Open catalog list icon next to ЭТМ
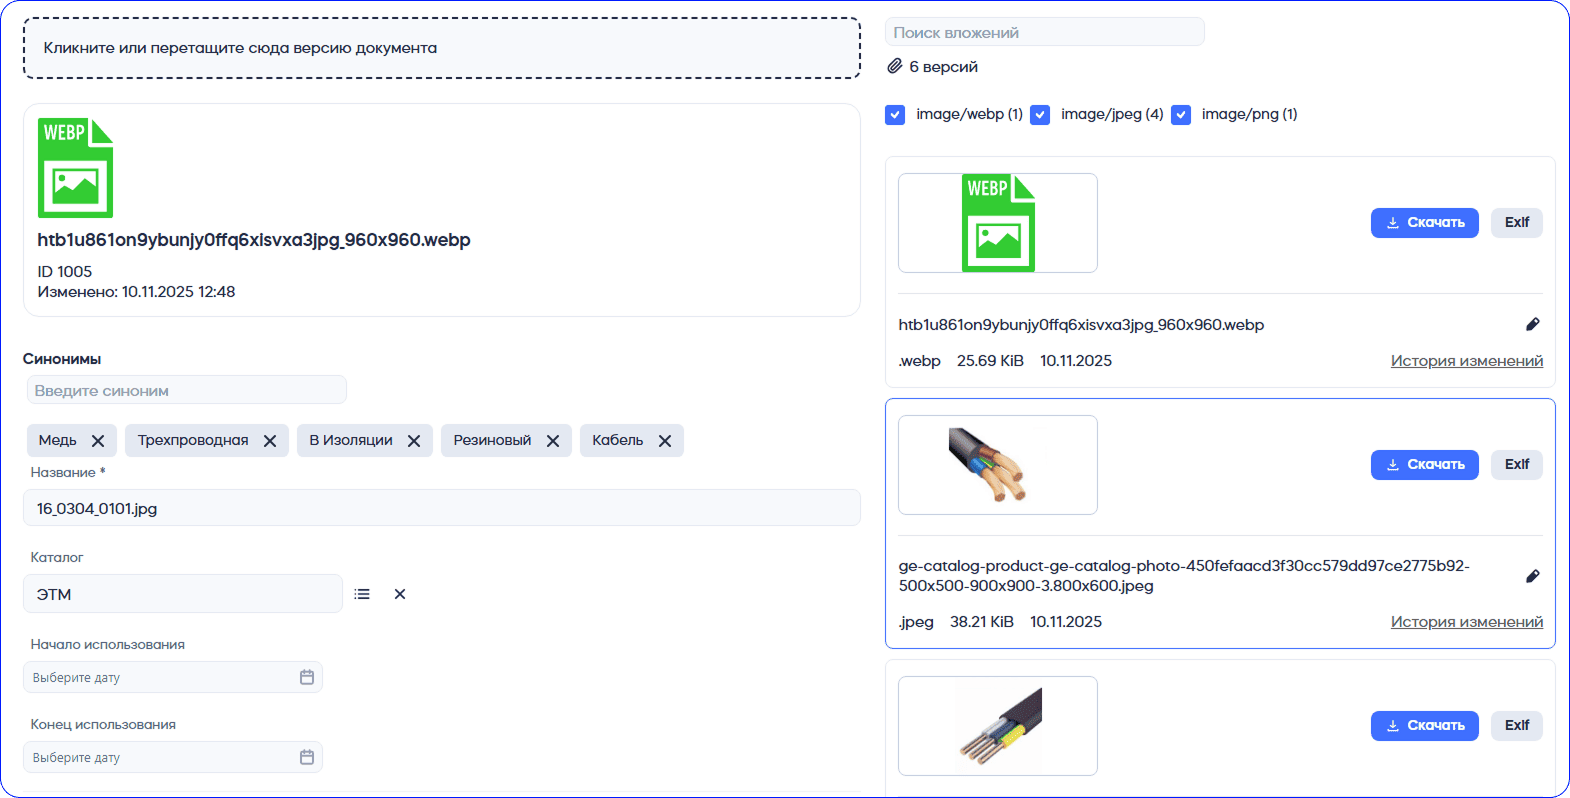 pos(362,594)
